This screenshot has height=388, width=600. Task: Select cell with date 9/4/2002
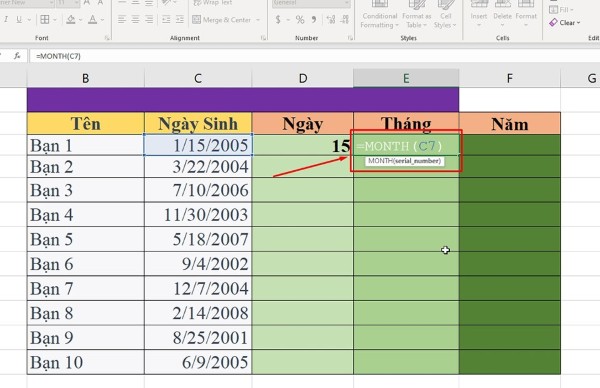tap(198, 263)
